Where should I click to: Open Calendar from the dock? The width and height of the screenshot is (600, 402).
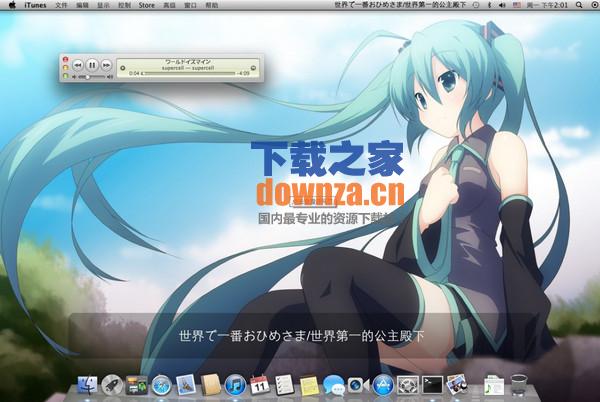260,384
